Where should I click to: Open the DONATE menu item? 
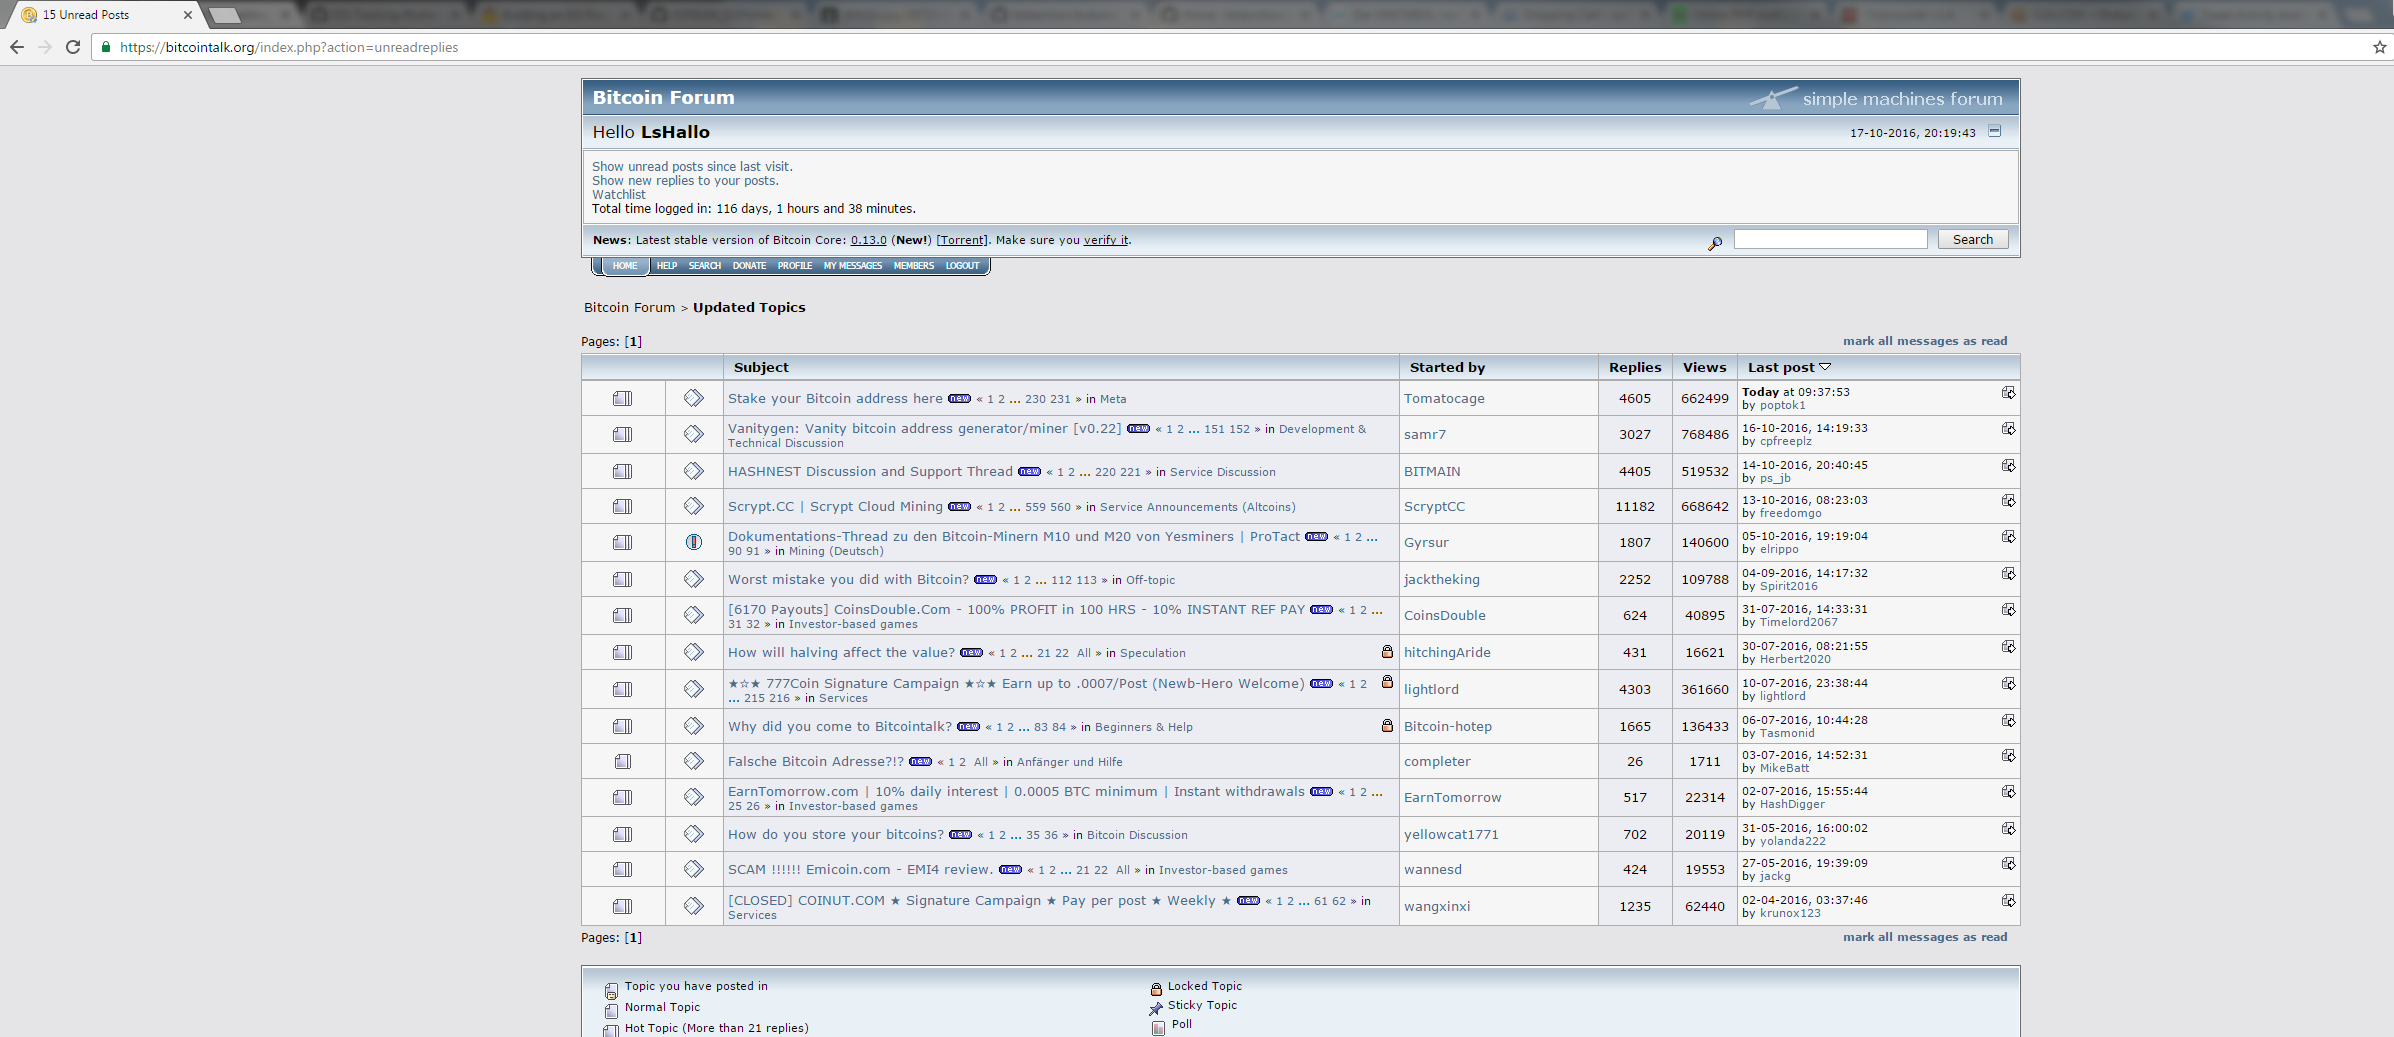click(749, 266)
